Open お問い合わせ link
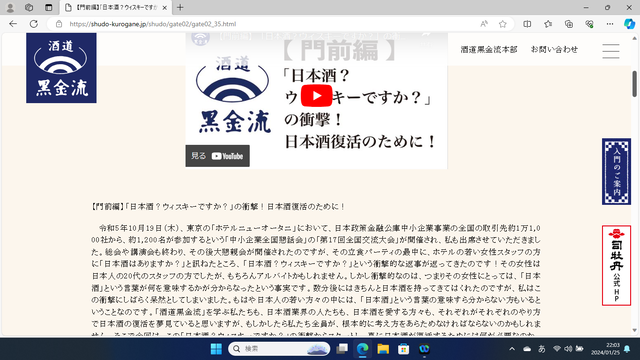The image size is (640, 360). [x=554, y=49]
